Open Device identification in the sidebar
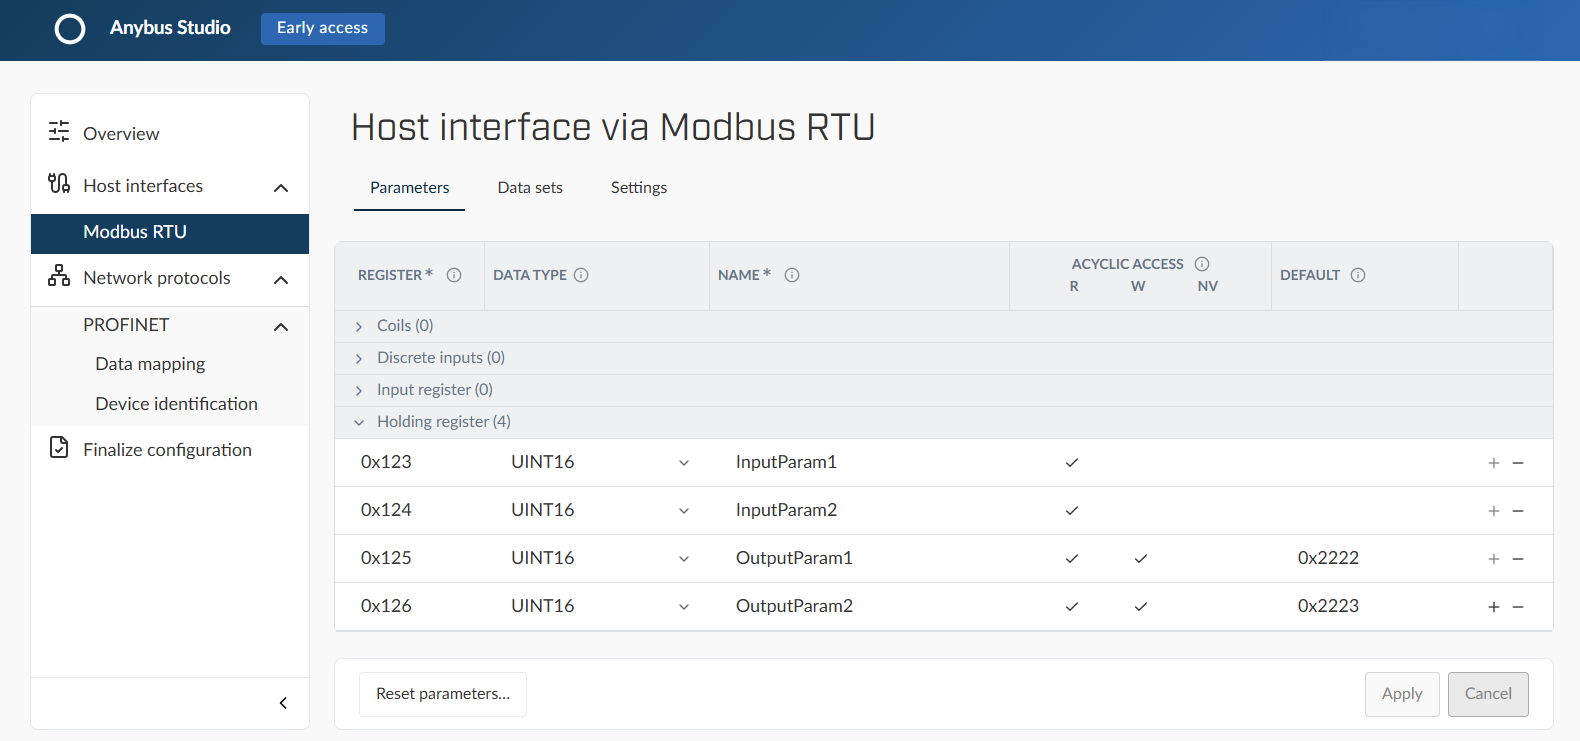This screenshot has width=1580, height=741. pos(176,404)
